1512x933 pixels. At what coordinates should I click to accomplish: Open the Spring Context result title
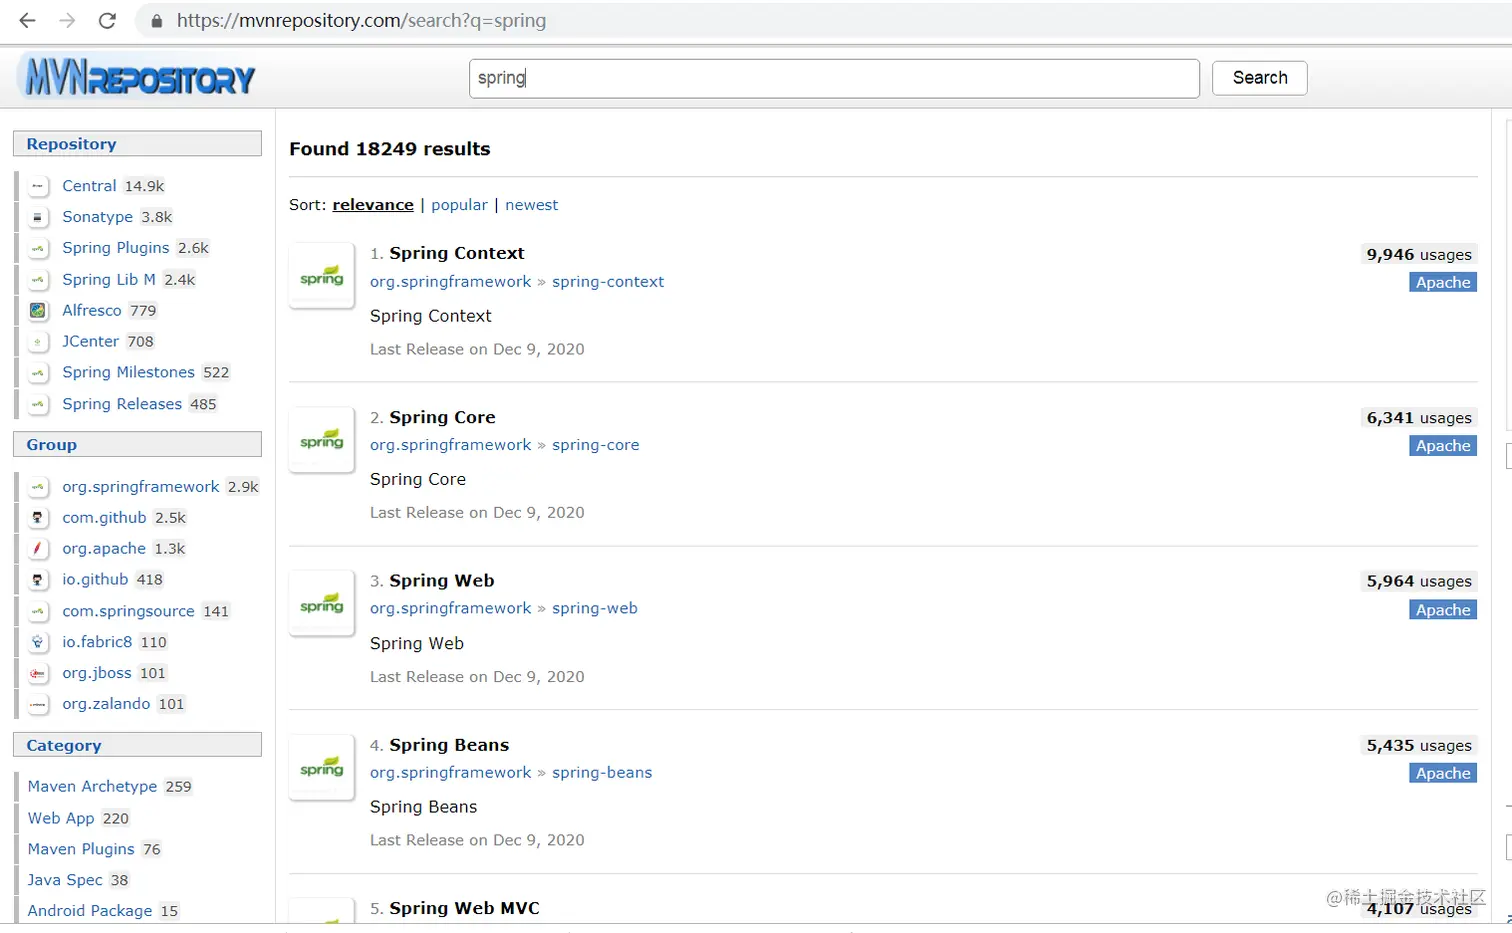tap(456, 253)
